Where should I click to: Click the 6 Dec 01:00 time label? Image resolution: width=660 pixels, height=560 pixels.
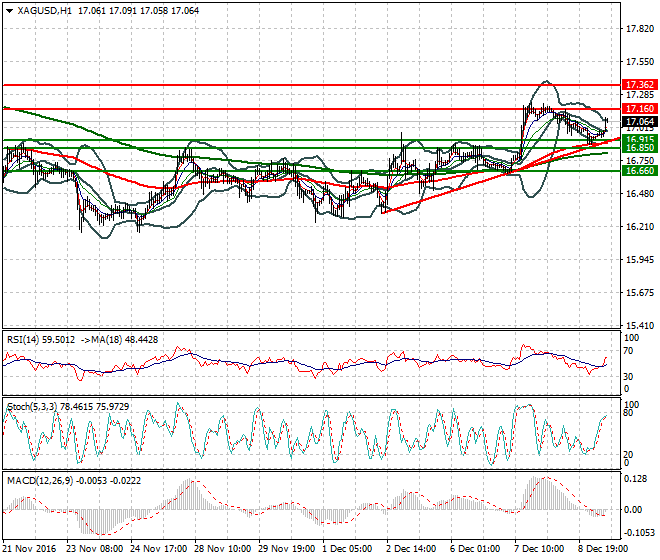[x=475, y=549]
